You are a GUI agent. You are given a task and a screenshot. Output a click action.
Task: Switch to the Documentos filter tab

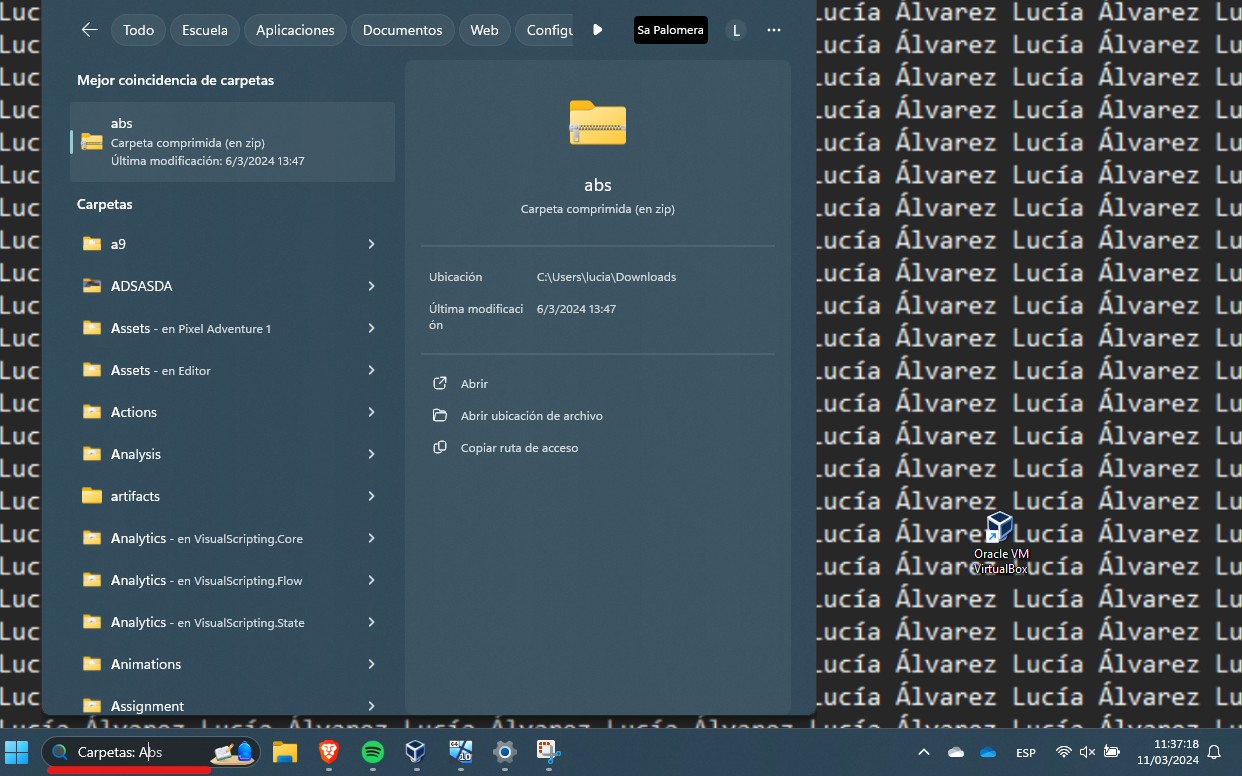click(402, 30)
